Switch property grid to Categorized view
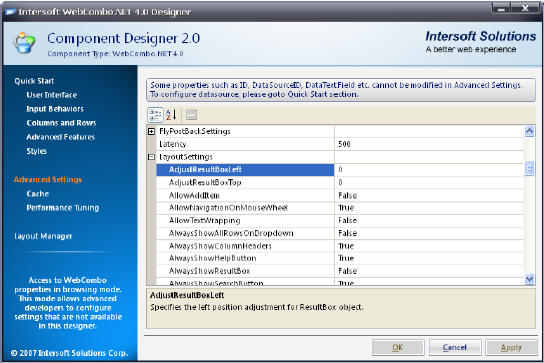Image resolution: width=544 pixels, height=363 pixels. click(x=155, y=115)
